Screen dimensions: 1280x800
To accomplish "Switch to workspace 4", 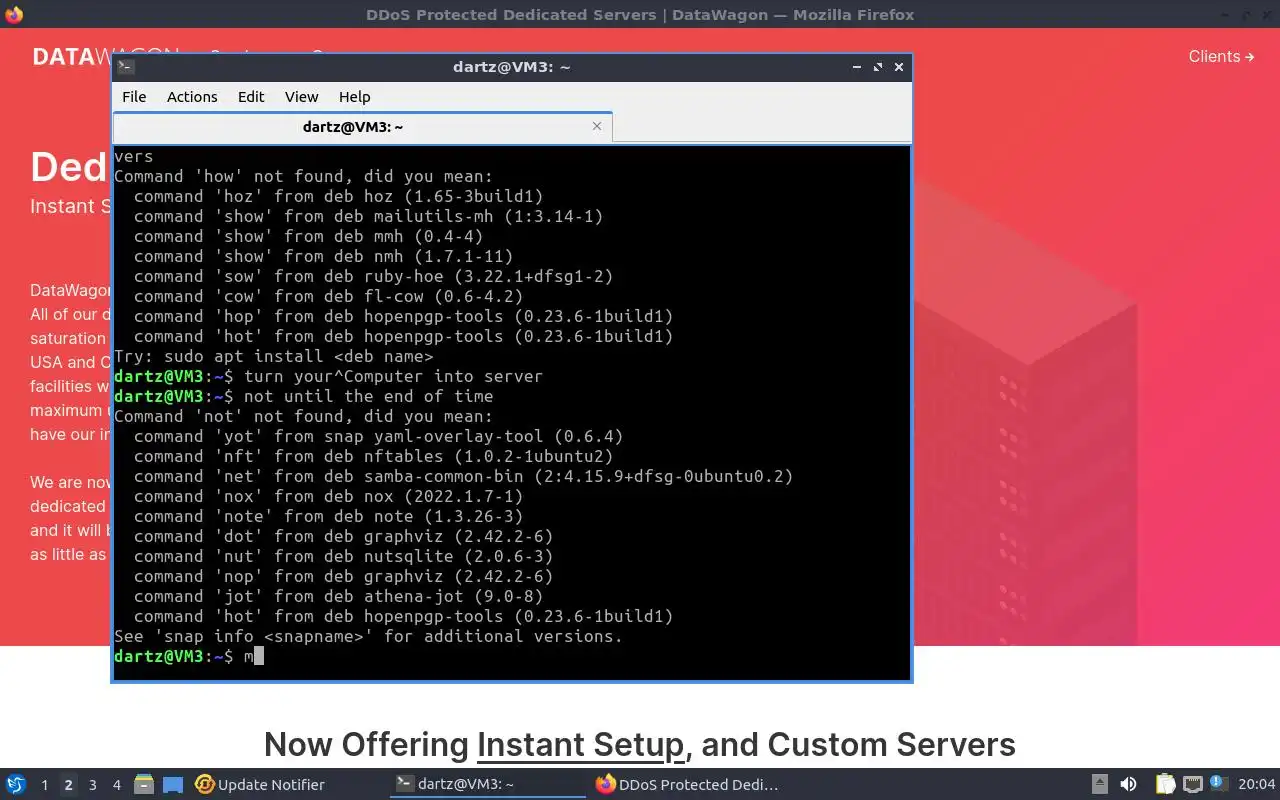I will 116,785.
